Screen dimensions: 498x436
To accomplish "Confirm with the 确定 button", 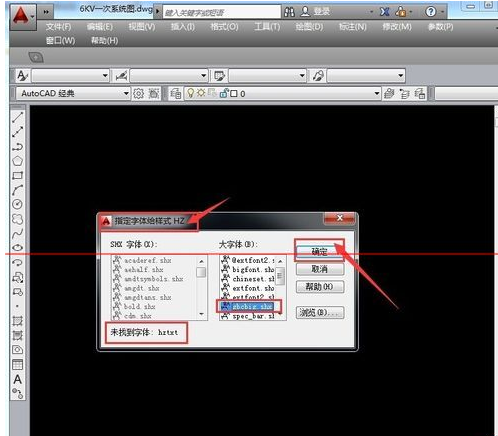I will pyautogui.click(x=319, y=251).
